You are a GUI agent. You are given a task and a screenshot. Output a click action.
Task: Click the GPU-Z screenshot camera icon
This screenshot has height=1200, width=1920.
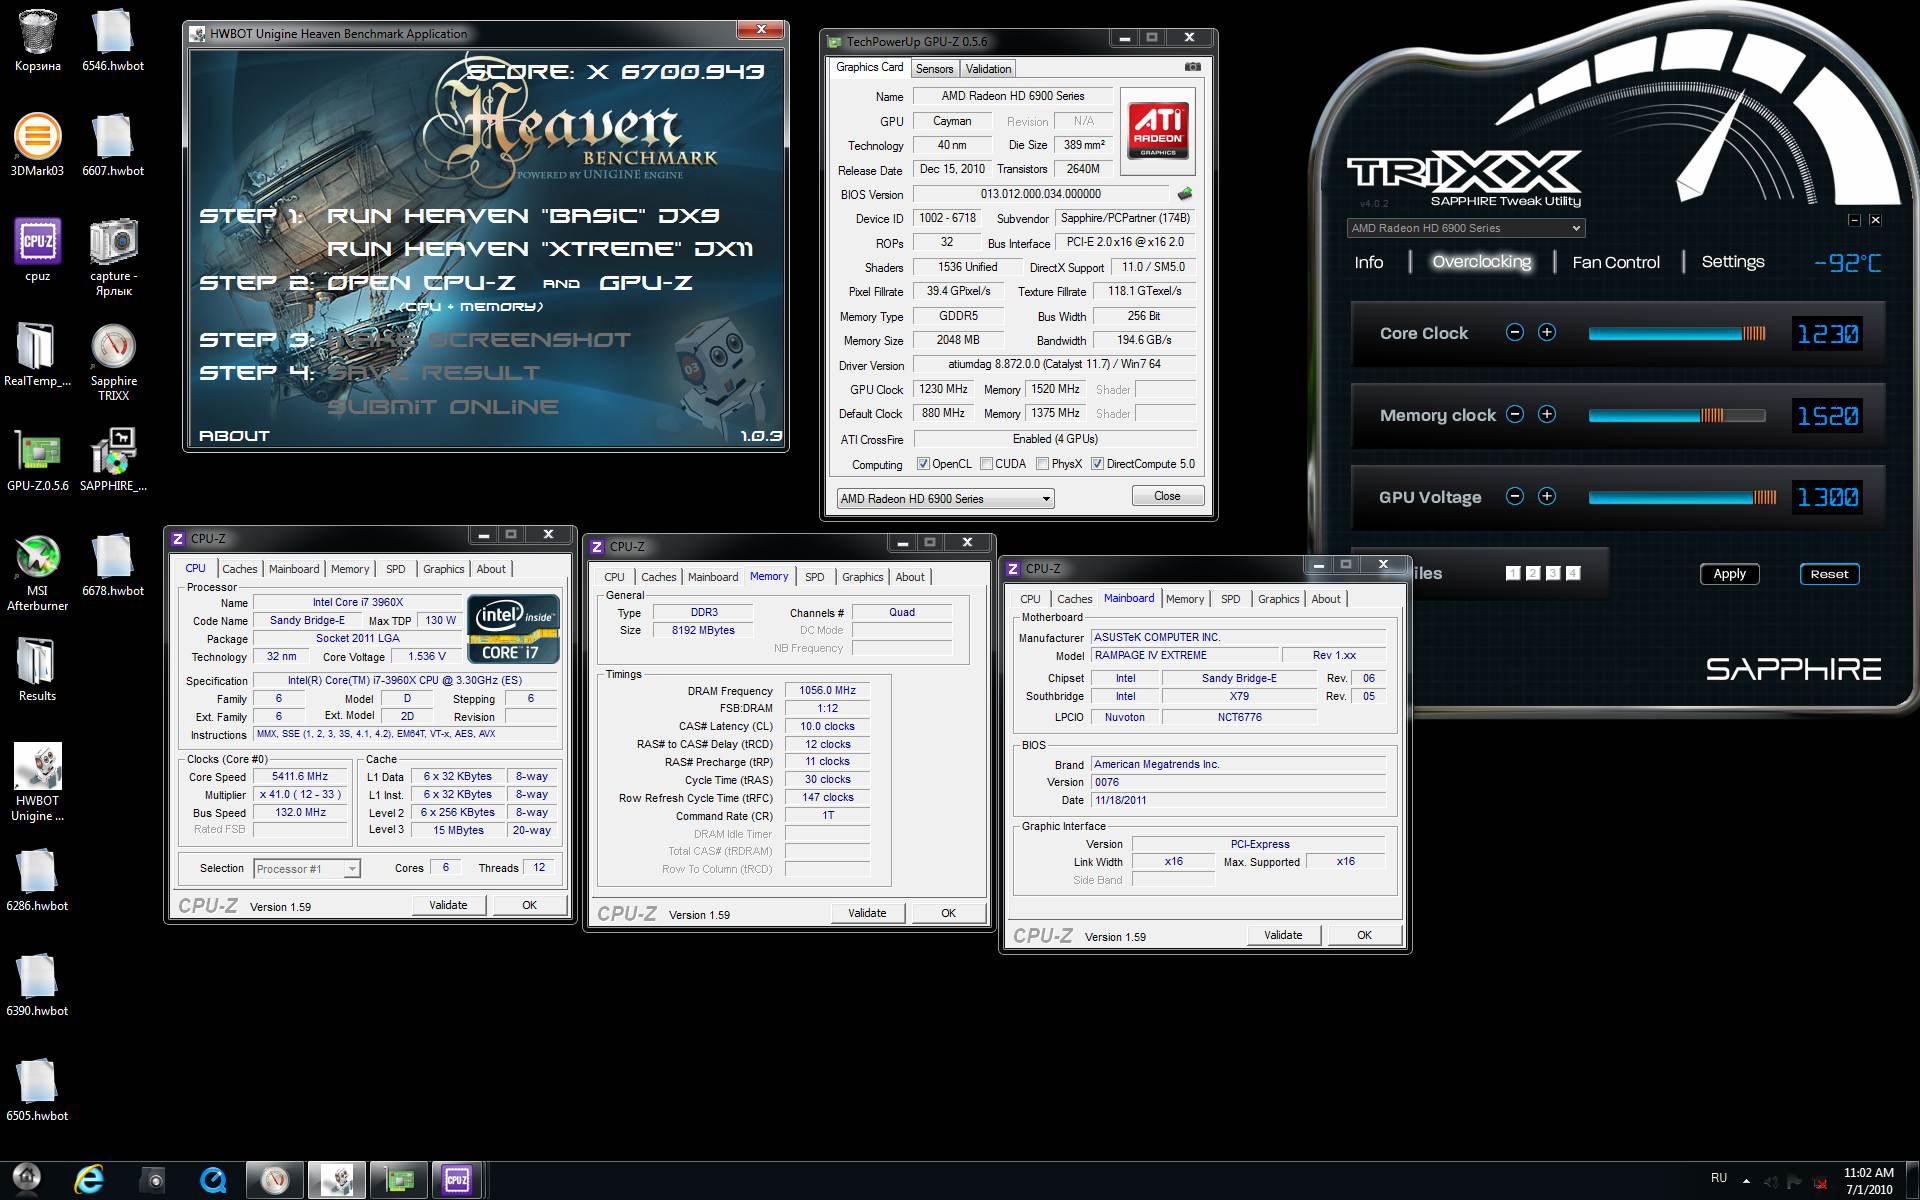[x=1192, y=67]
